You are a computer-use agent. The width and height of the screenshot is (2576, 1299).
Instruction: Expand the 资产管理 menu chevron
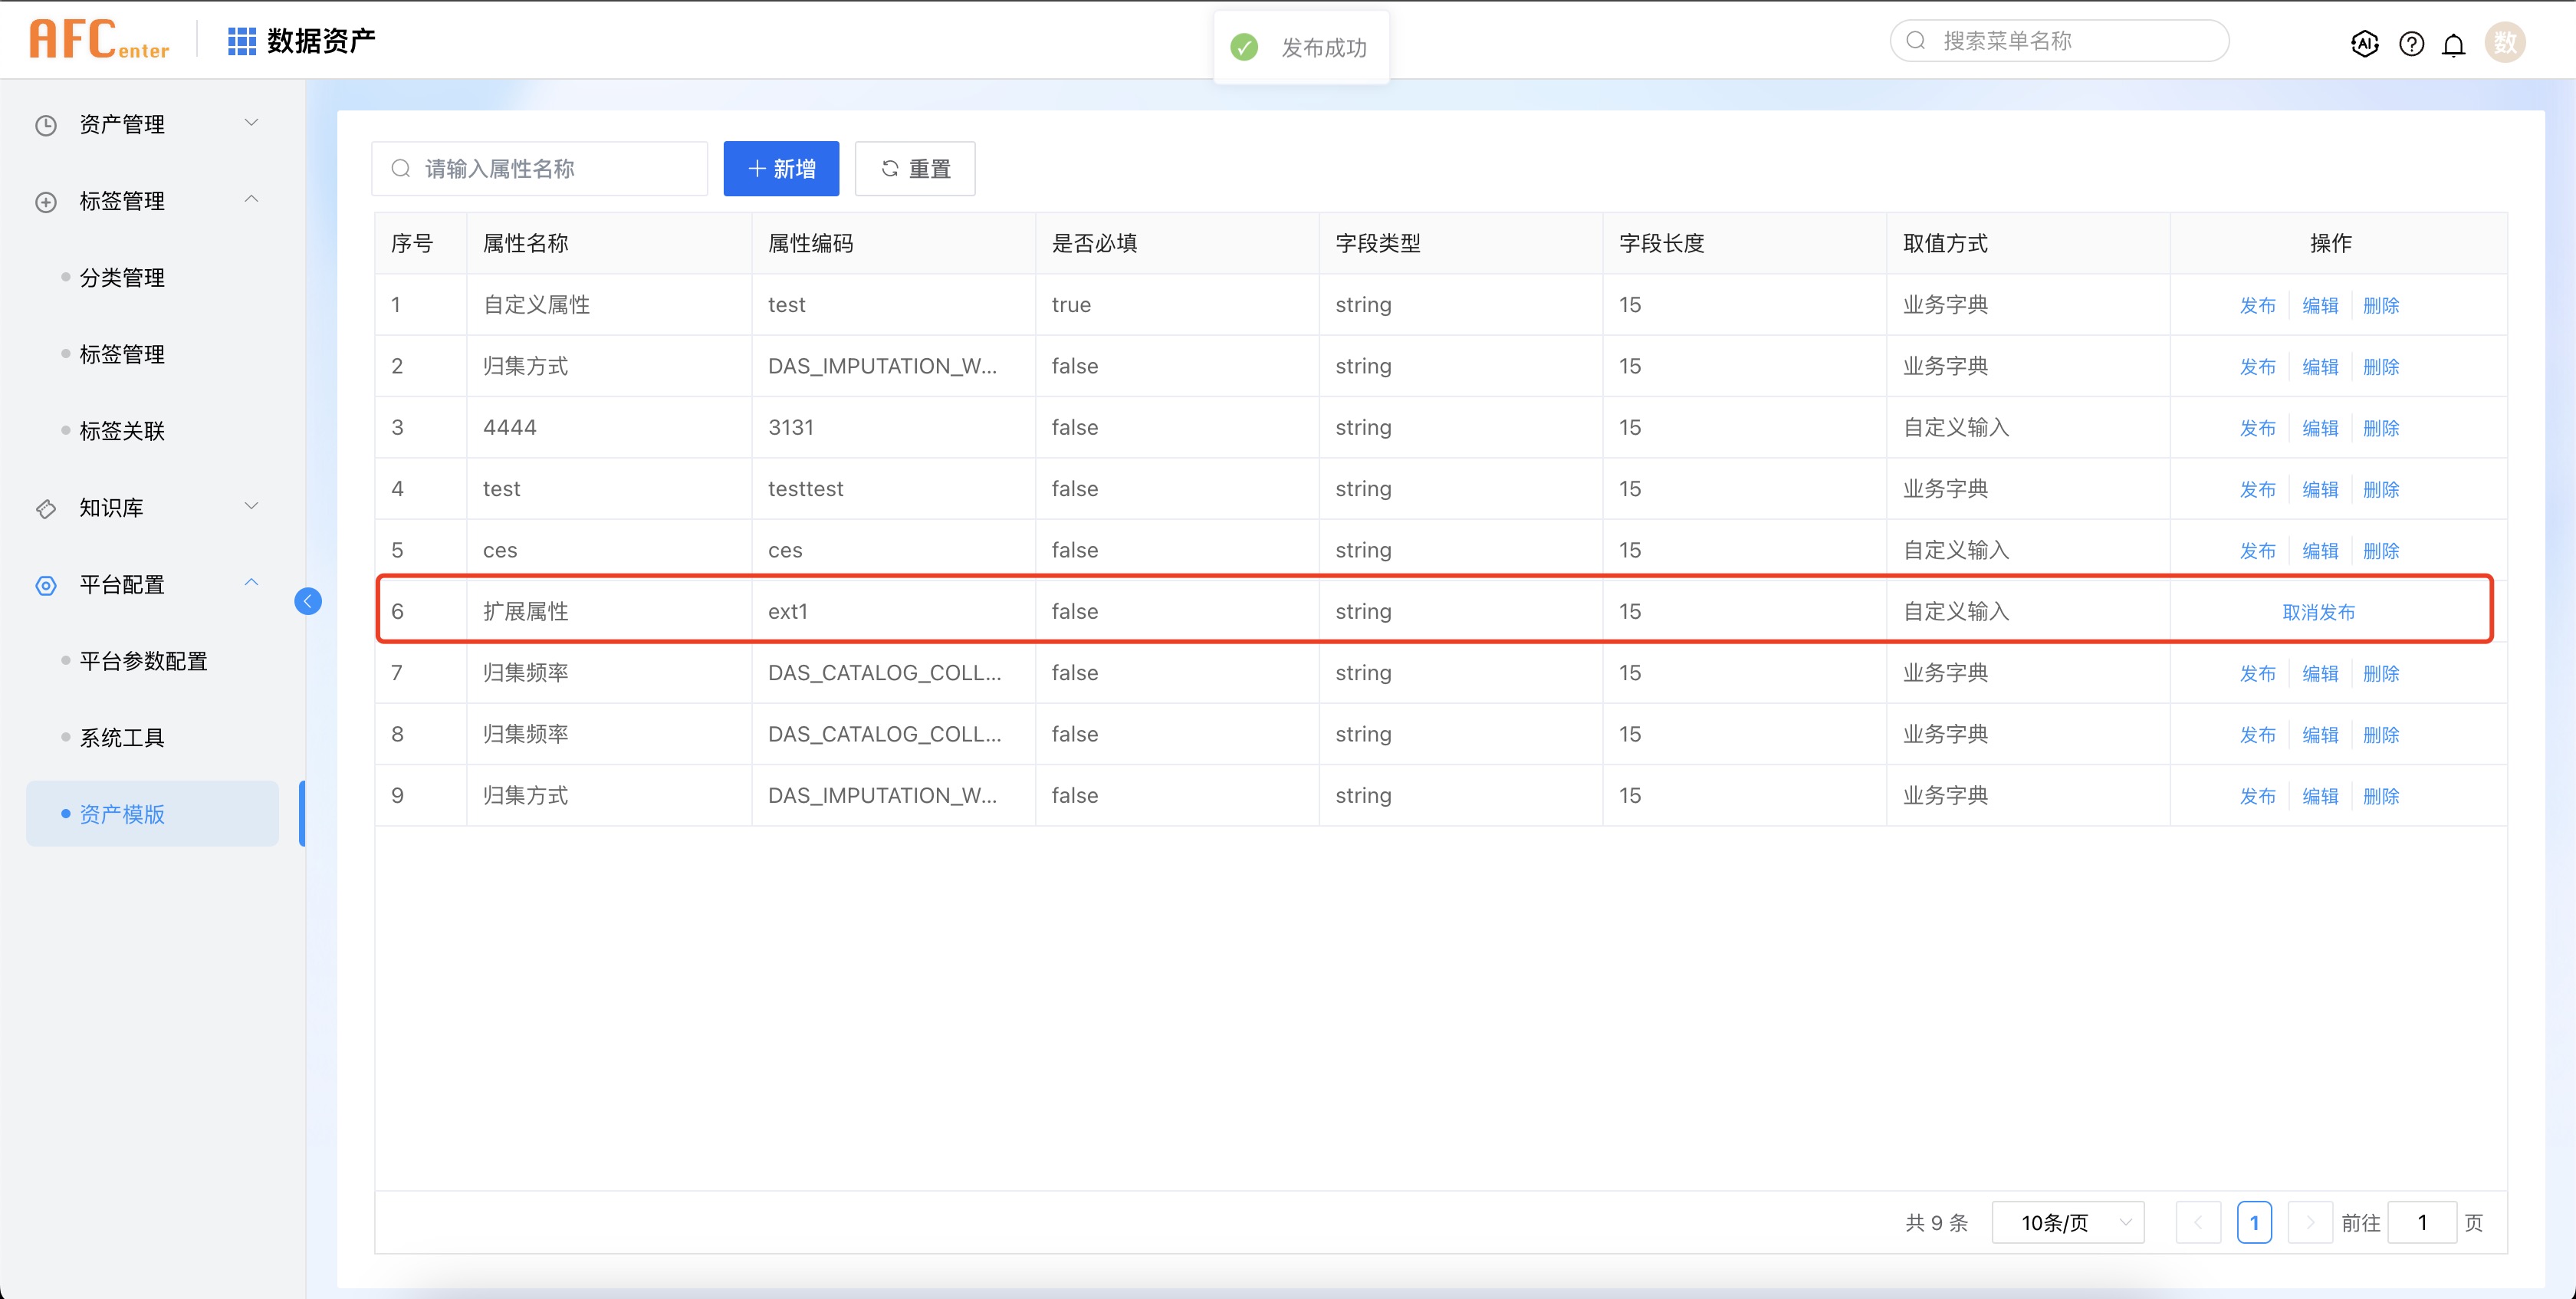[252, 122]
